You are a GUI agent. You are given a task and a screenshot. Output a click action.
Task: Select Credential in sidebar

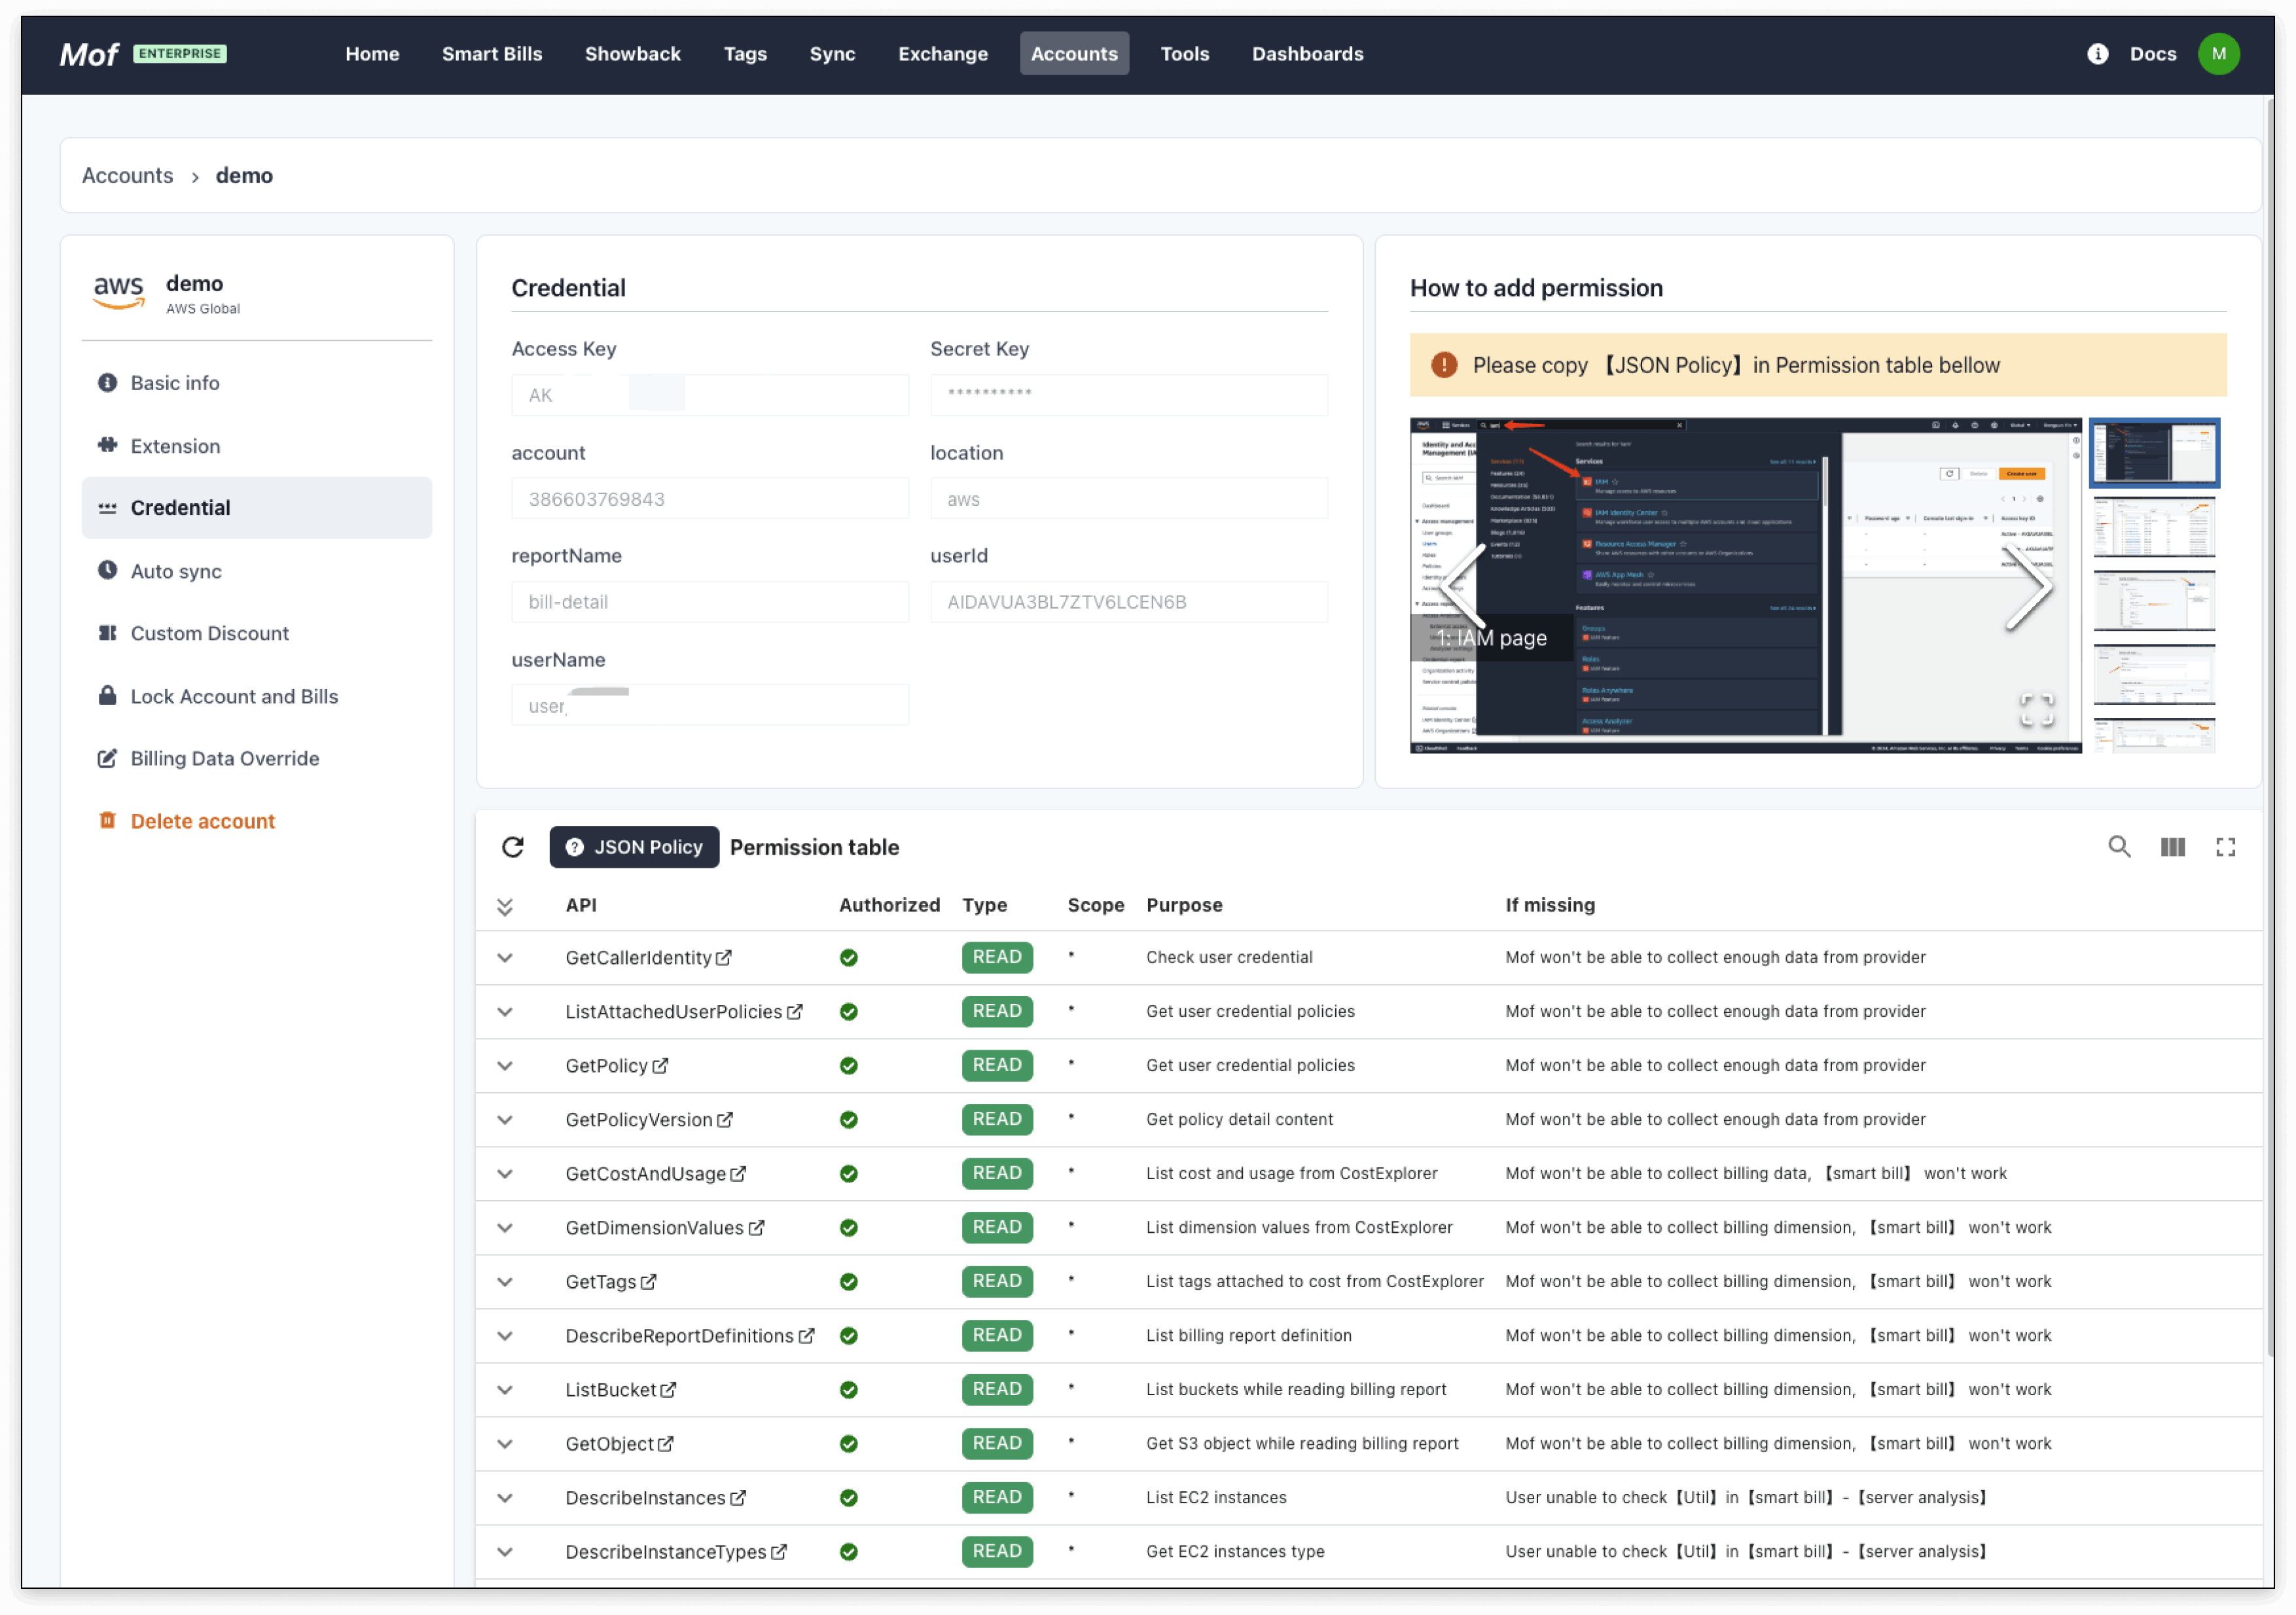coord(257,508)
